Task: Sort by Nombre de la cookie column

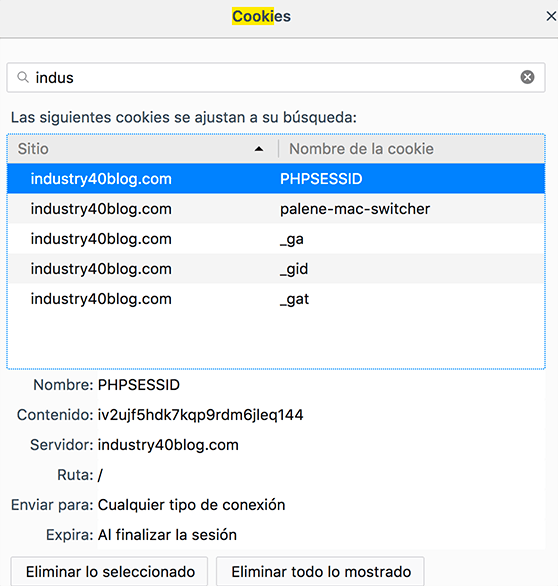Action: 411,149
